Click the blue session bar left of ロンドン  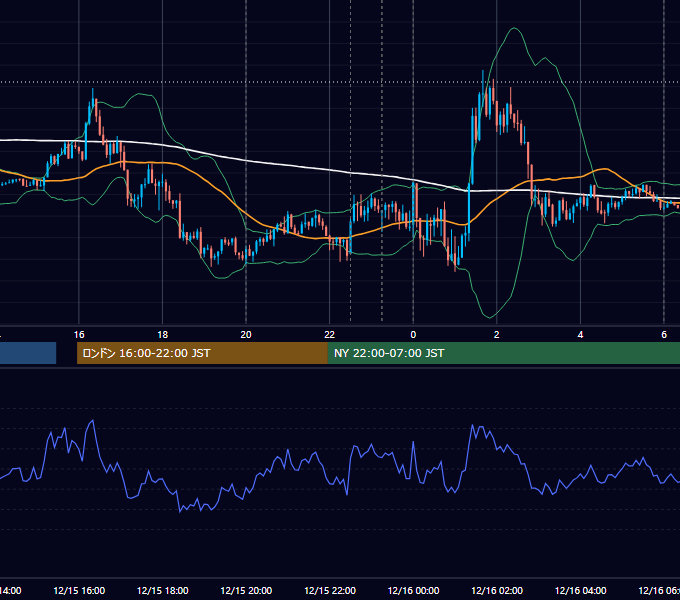point(28,353)
